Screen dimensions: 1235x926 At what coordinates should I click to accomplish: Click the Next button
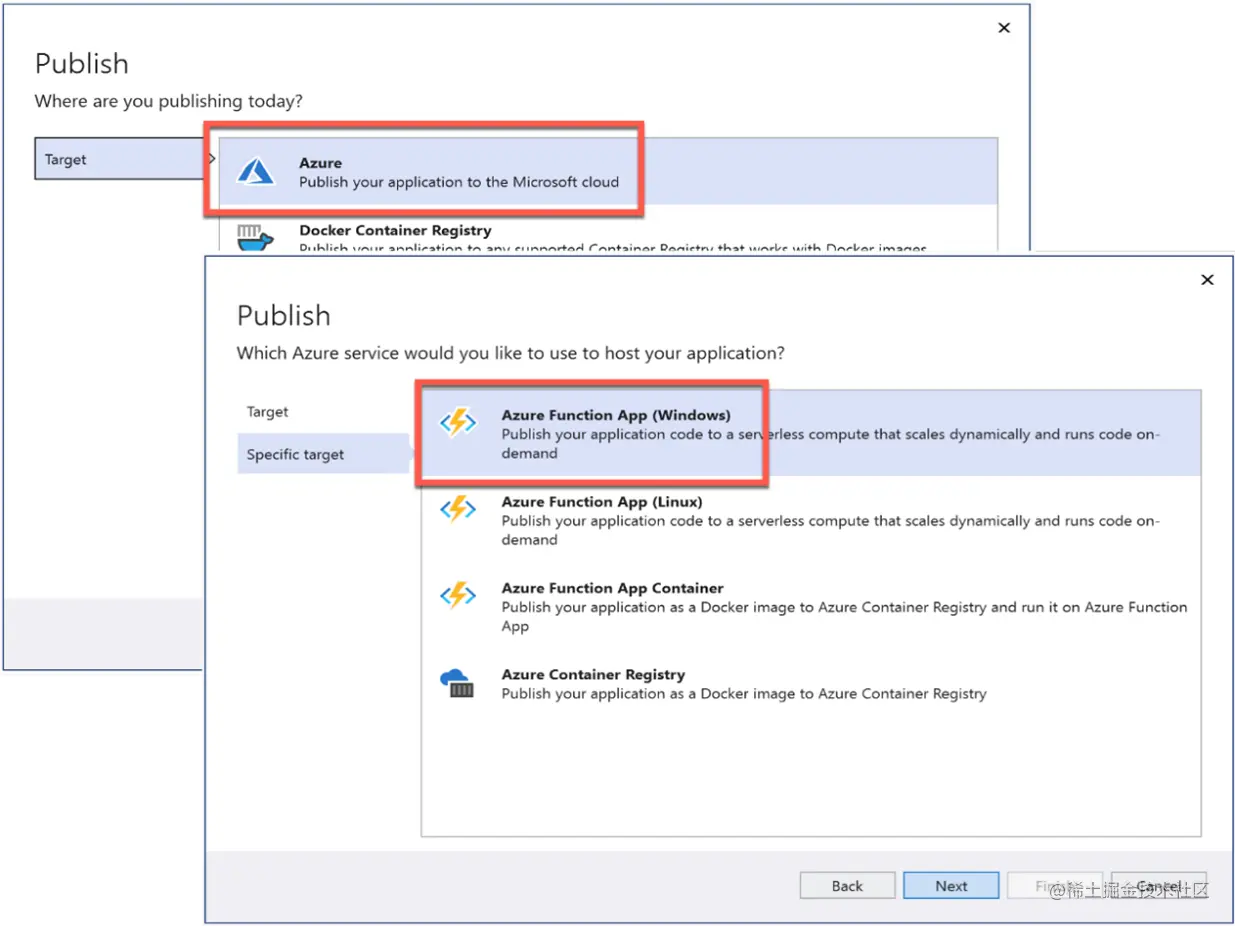[x=951, y=886]
